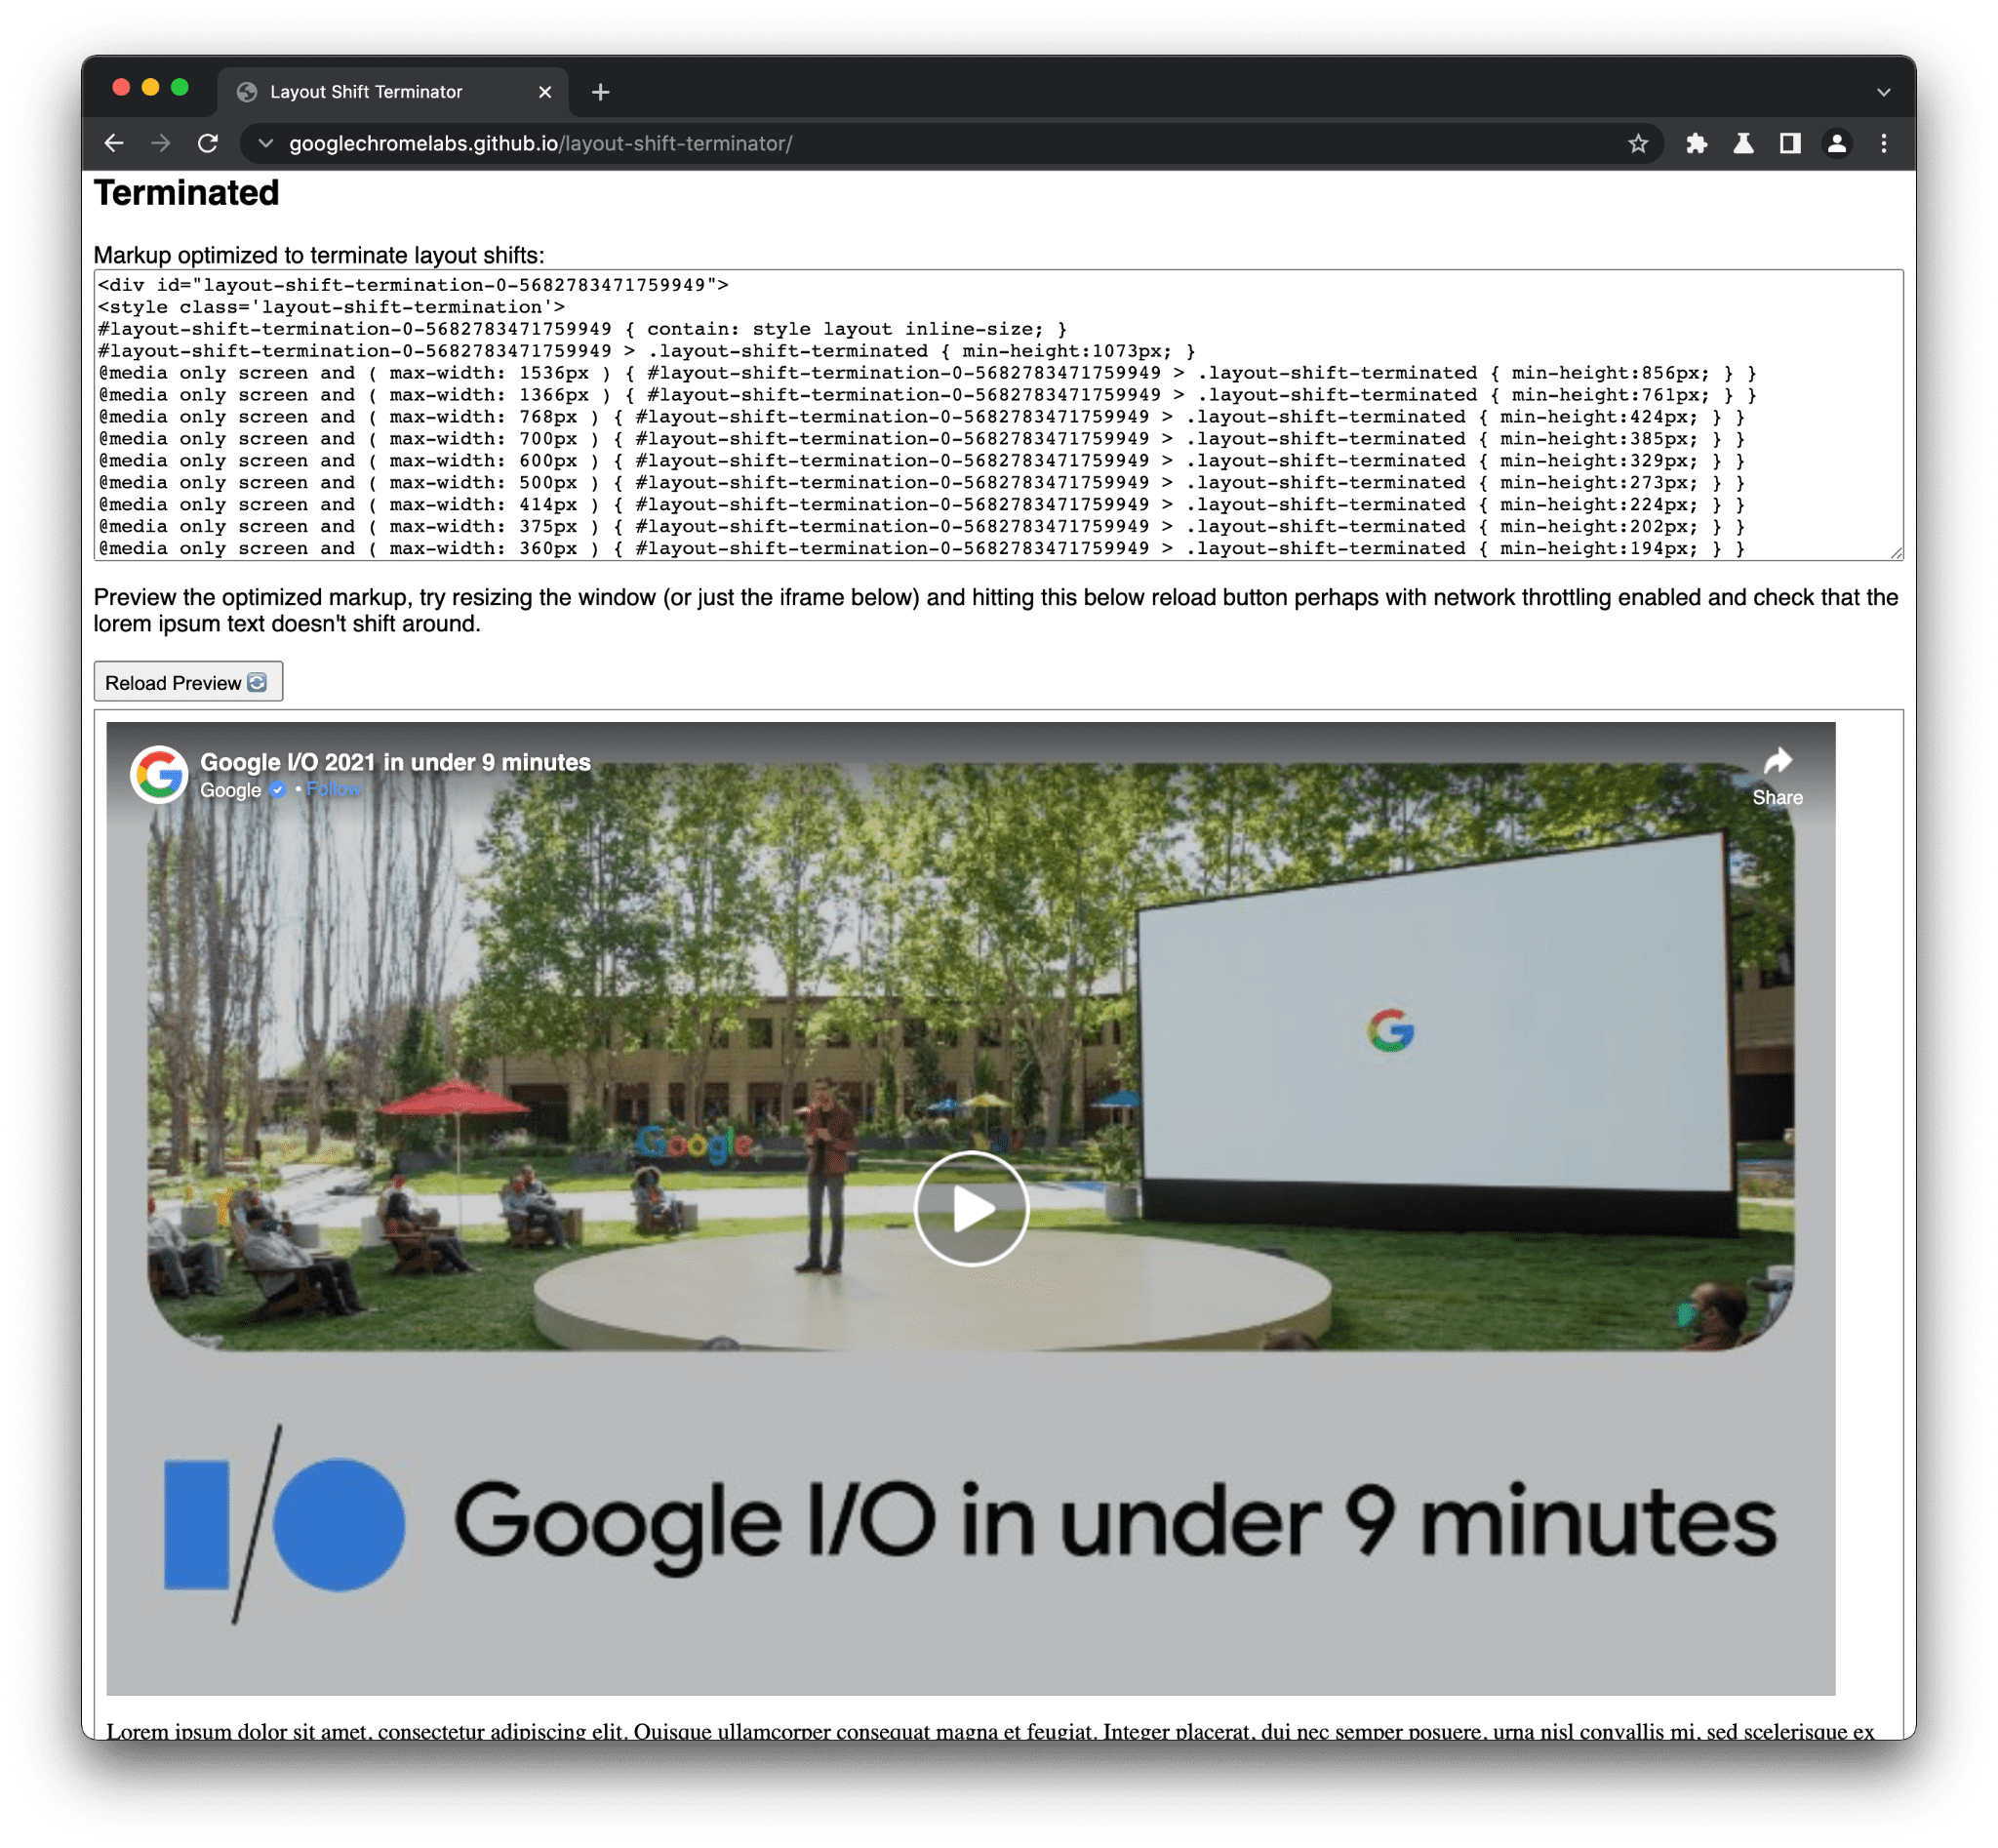Viewport: 1998px width, 1848px height.
Task: Click the Chrome browser menu dots
Action: coord(1883,142)
